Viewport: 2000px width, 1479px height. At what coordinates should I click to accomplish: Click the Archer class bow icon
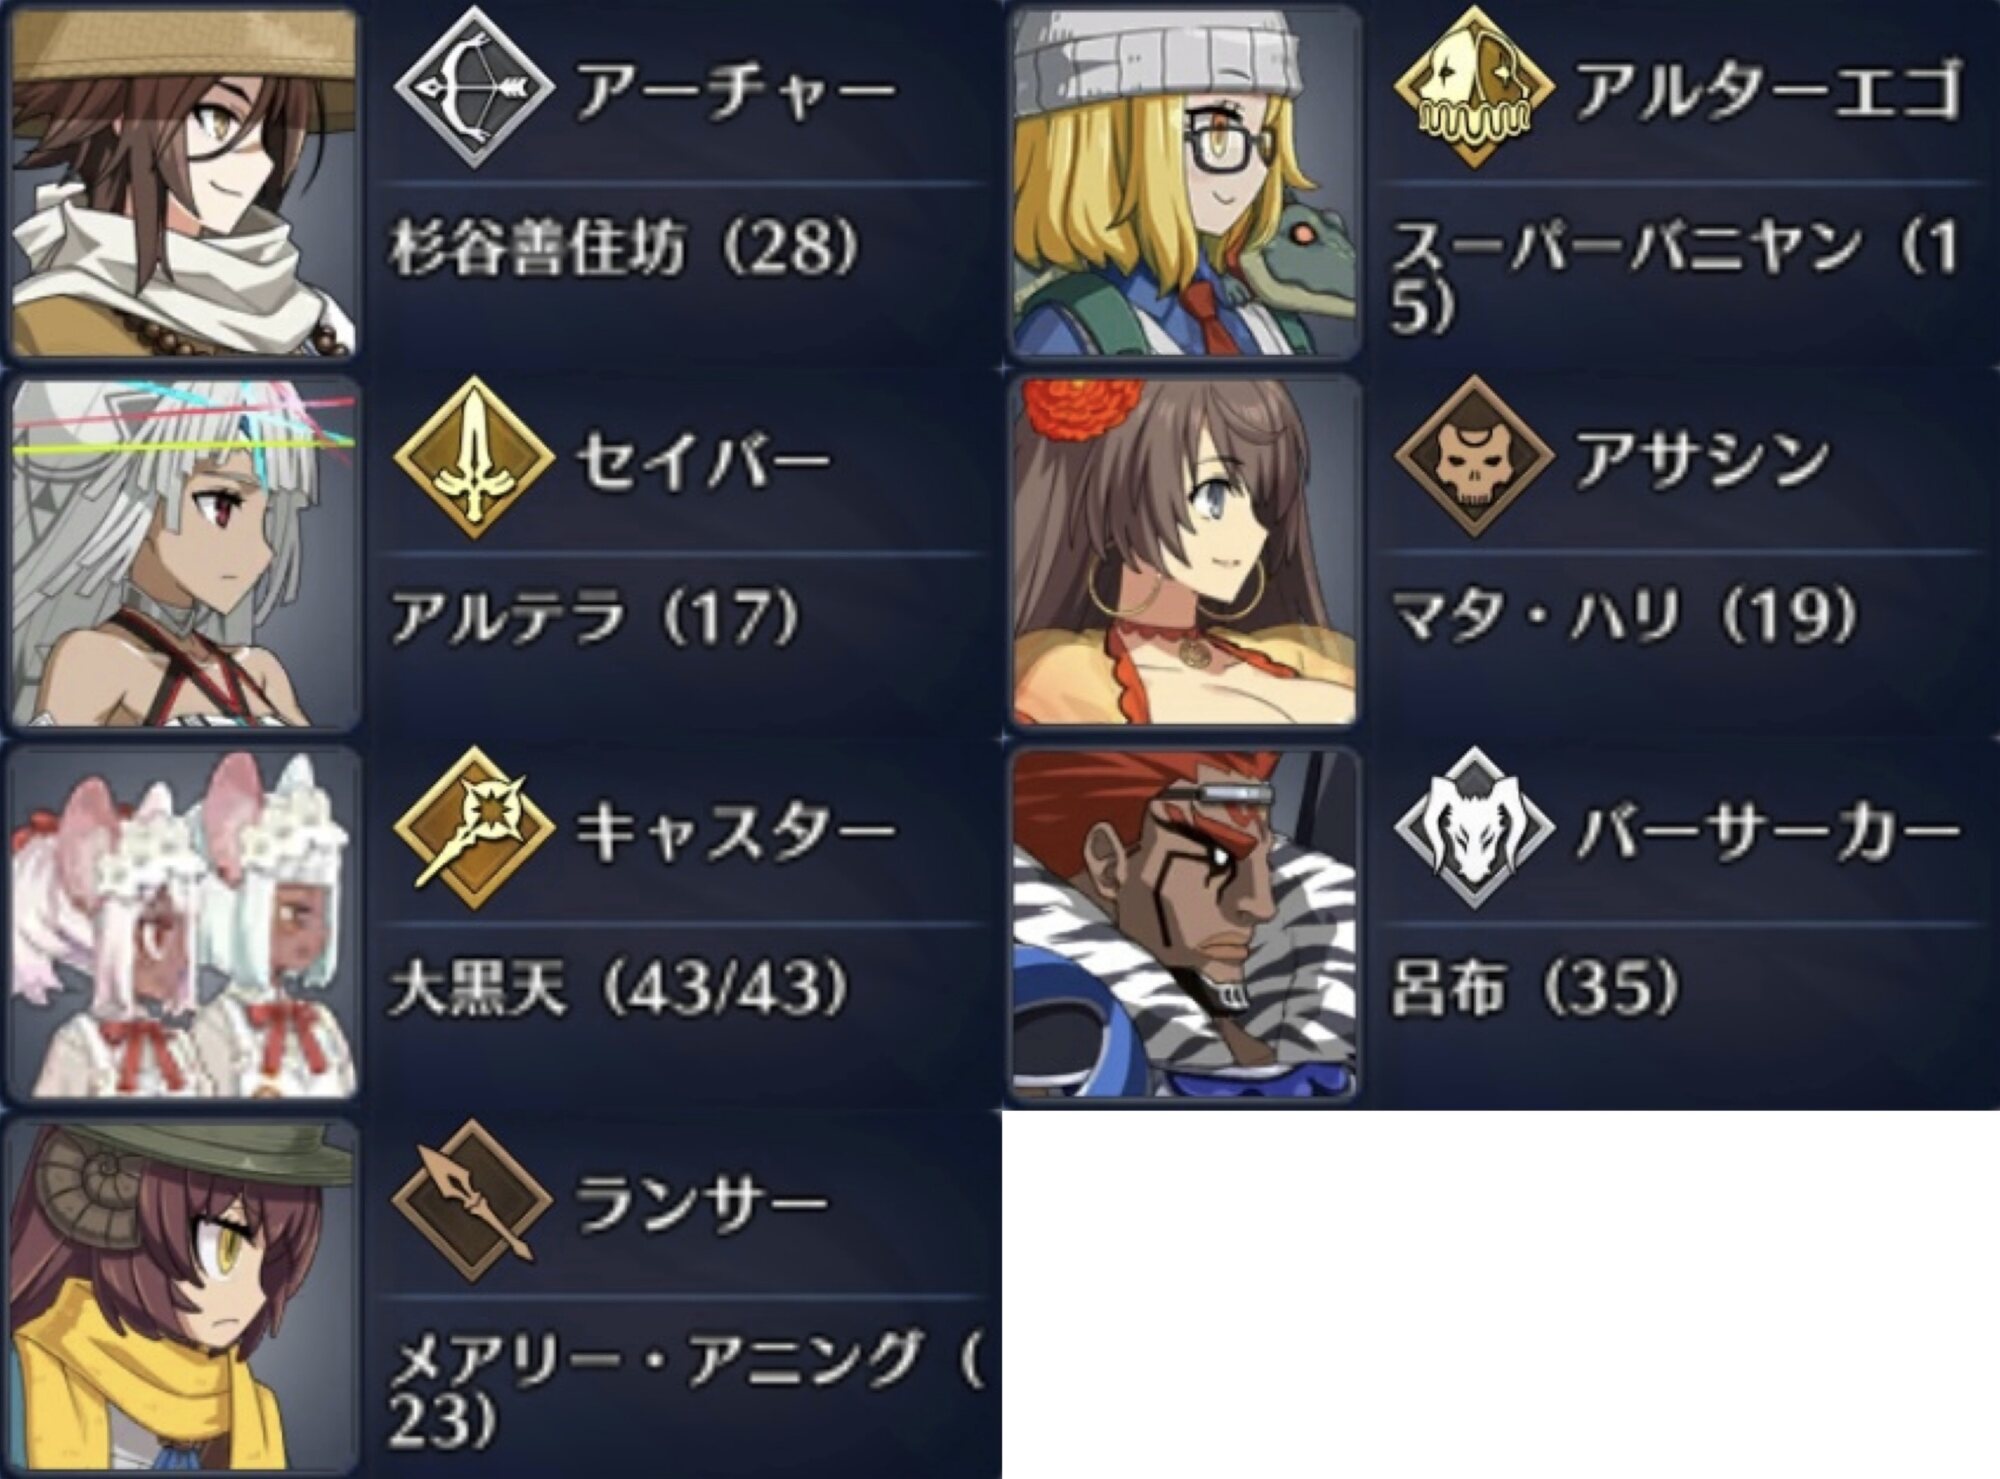[473, 87]
